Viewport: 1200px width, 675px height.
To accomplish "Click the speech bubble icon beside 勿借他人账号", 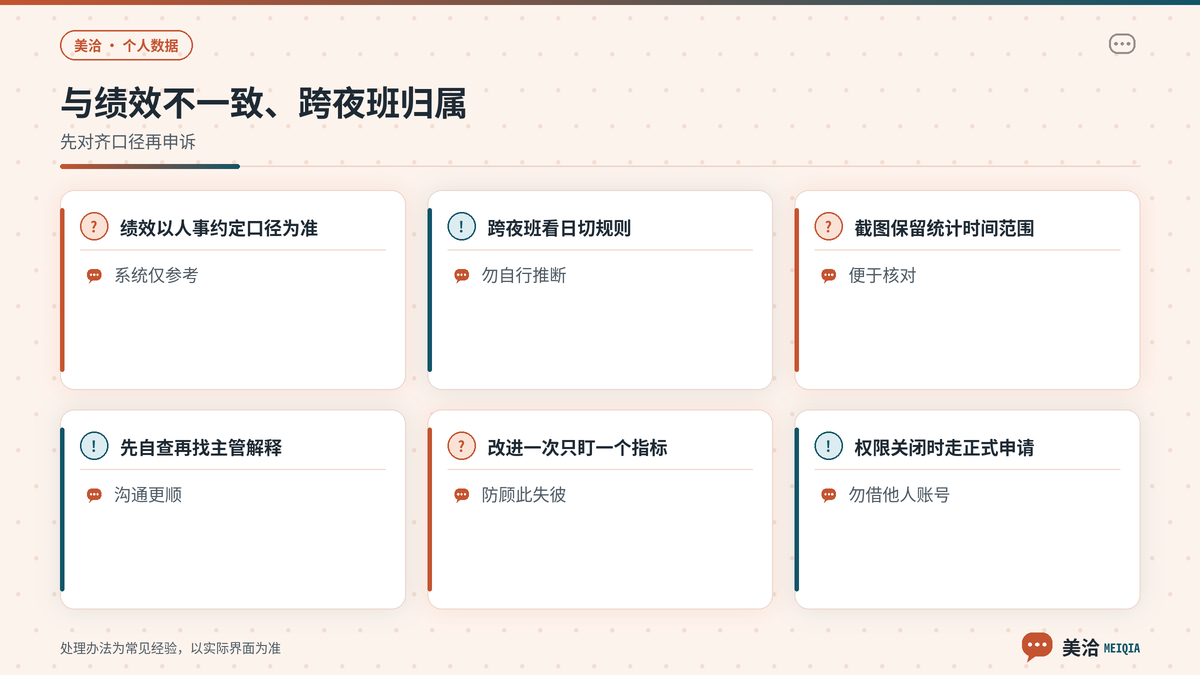I will (828, 496).
